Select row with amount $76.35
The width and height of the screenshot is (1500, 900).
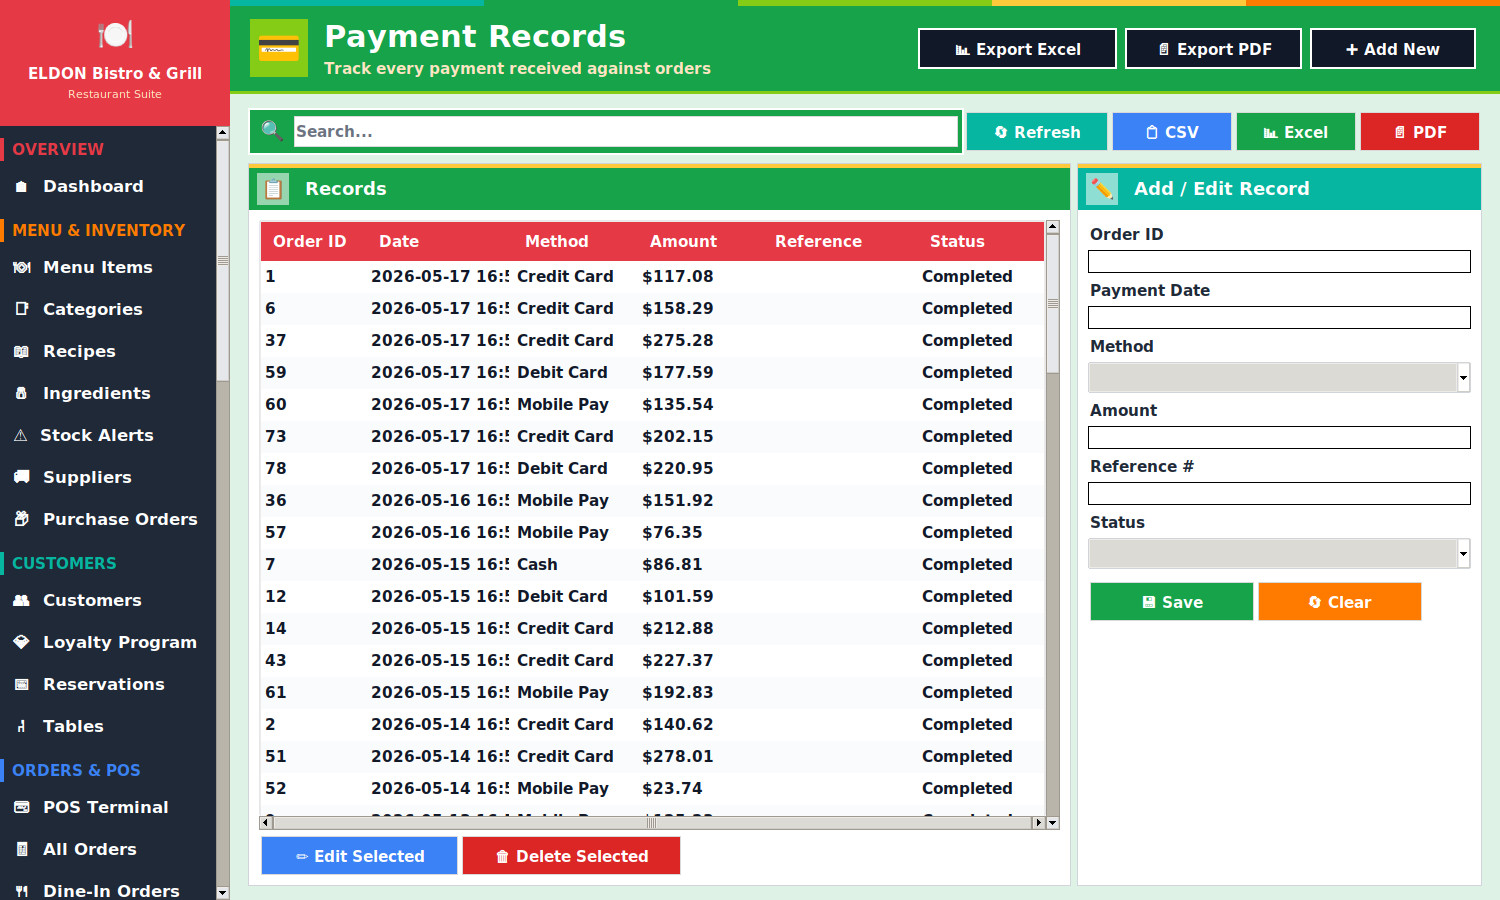pyautogui.click(x=652, y=532)
